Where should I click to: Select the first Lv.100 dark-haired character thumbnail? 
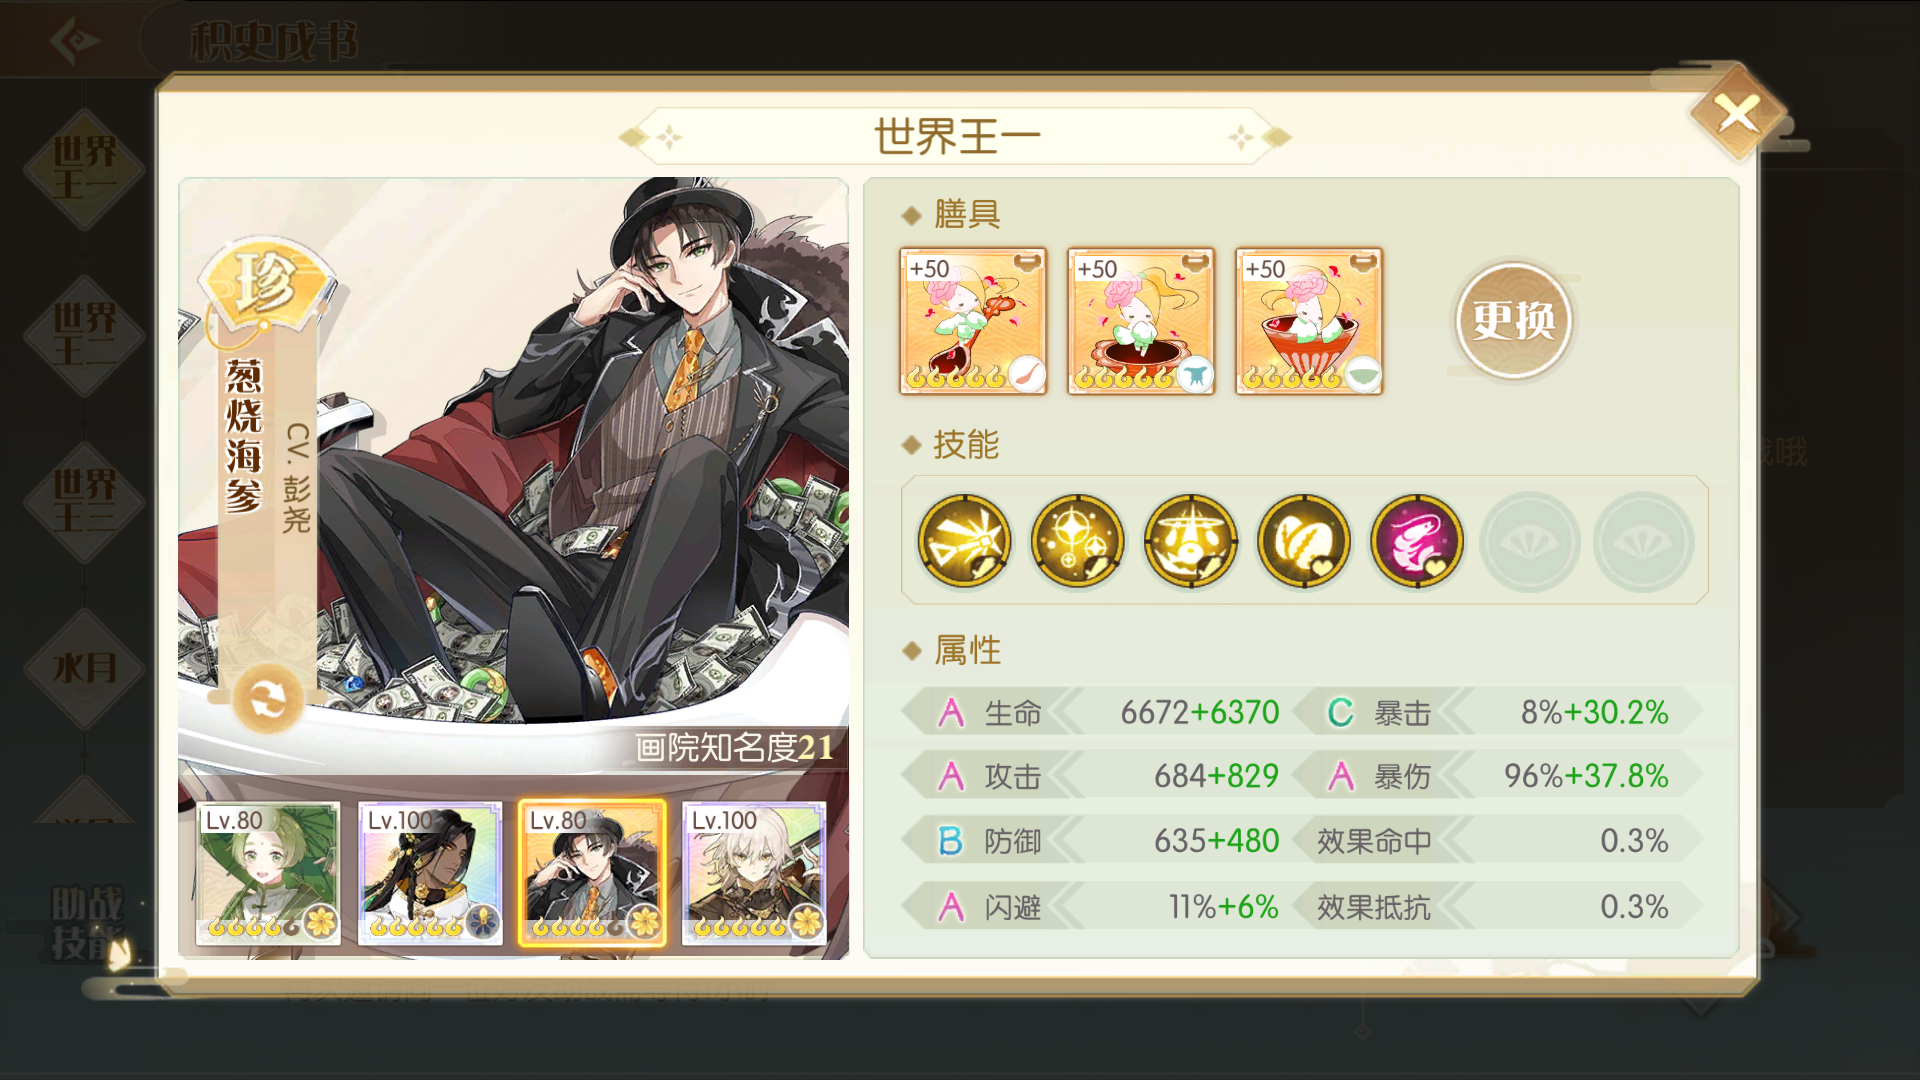pyautogui.click(x=430, y=873)
